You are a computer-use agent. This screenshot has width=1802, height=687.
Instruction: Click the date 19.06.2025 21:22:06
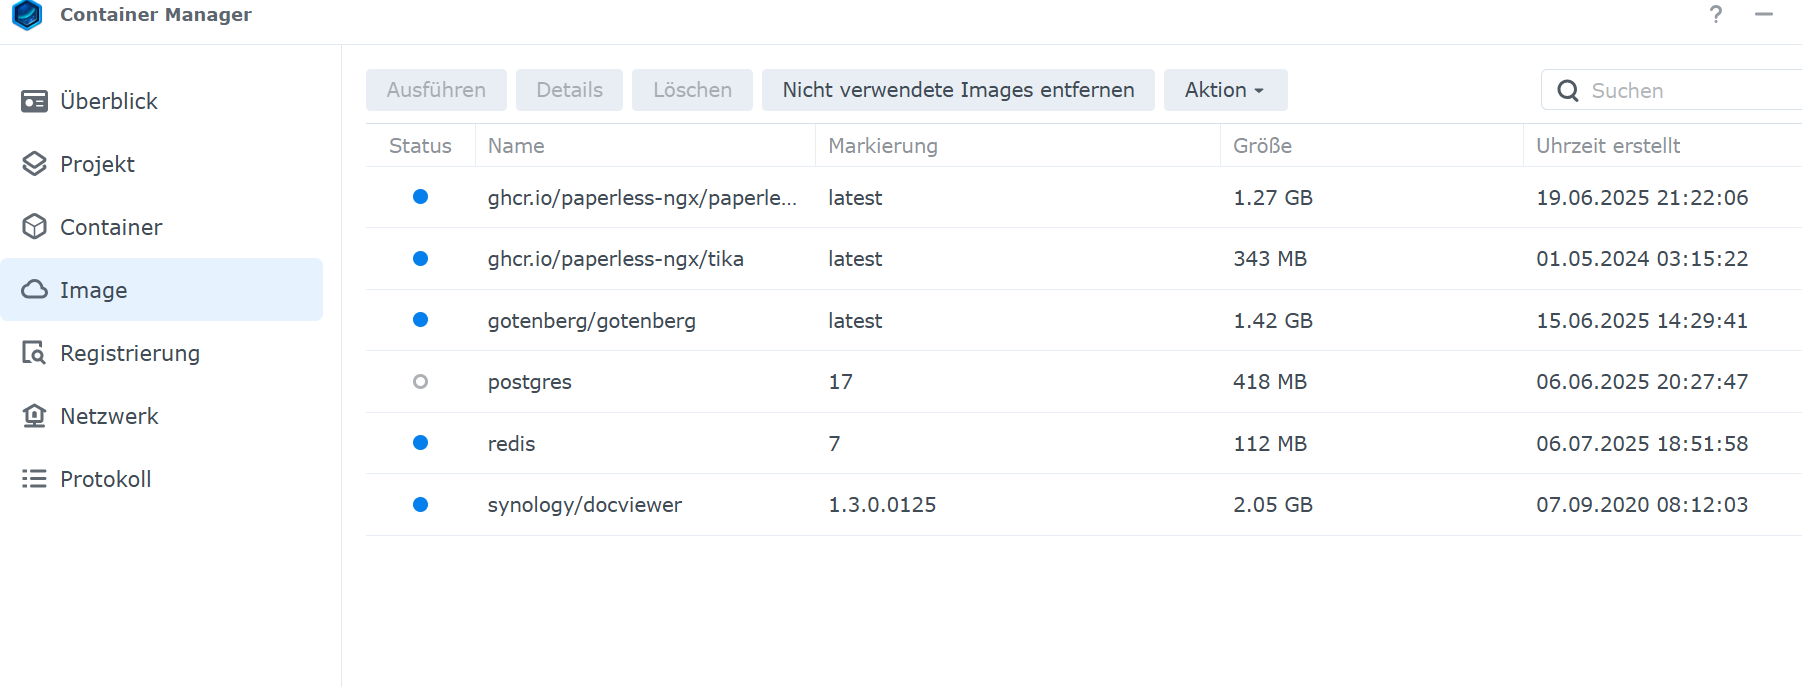[1643, 198]
